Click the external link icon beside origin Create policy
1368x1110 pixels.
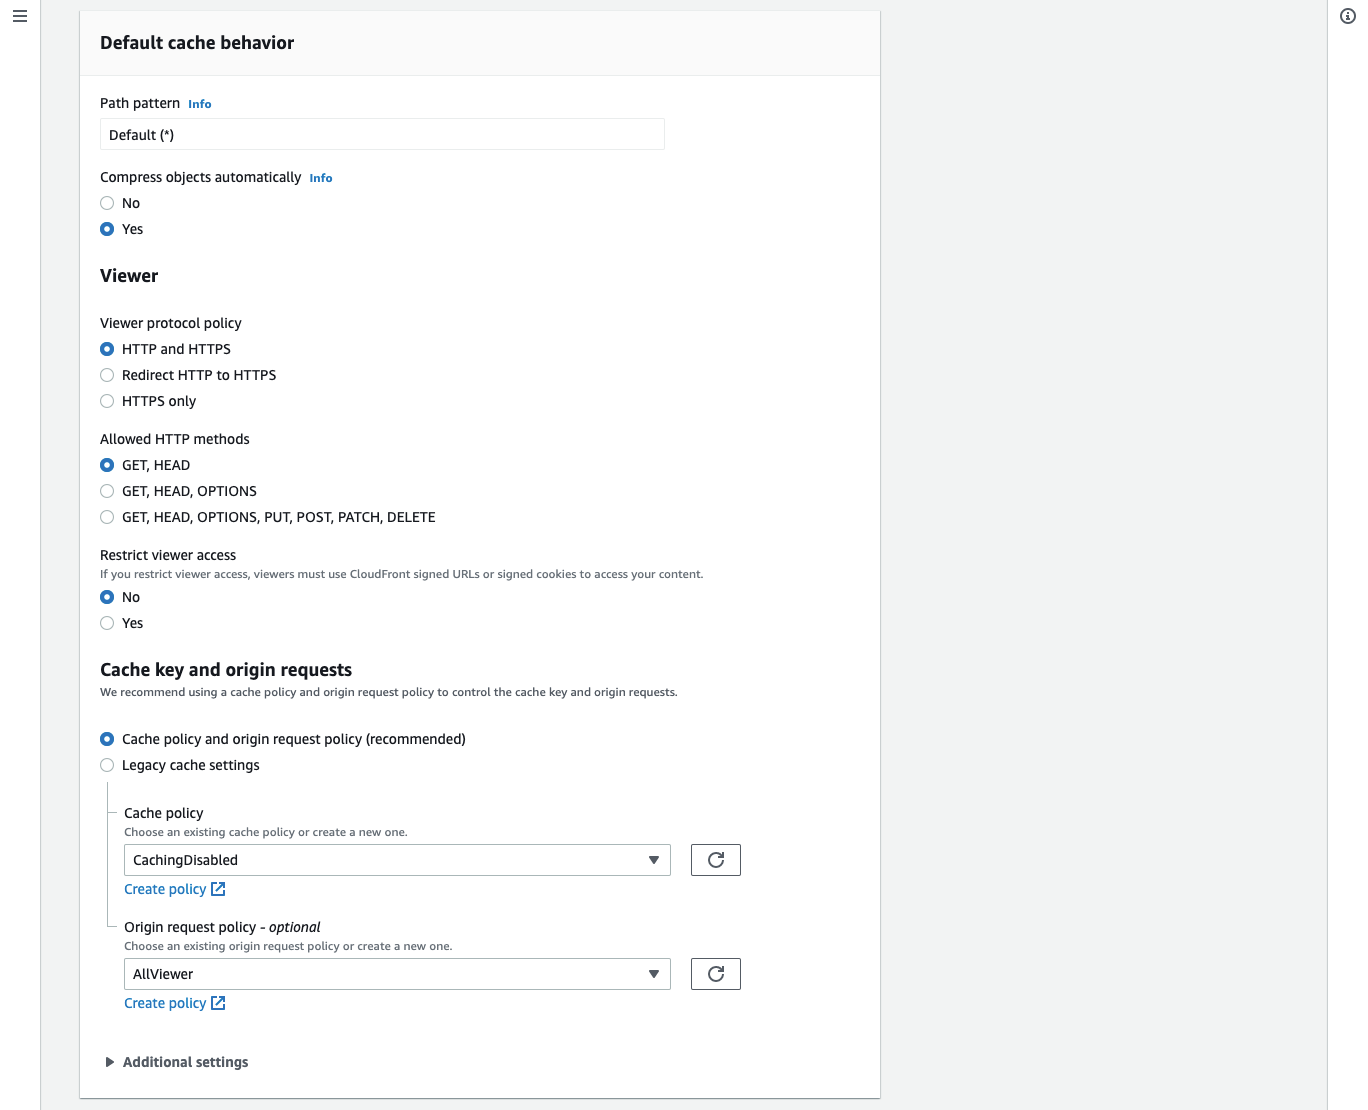click(x=219, y=1002)
